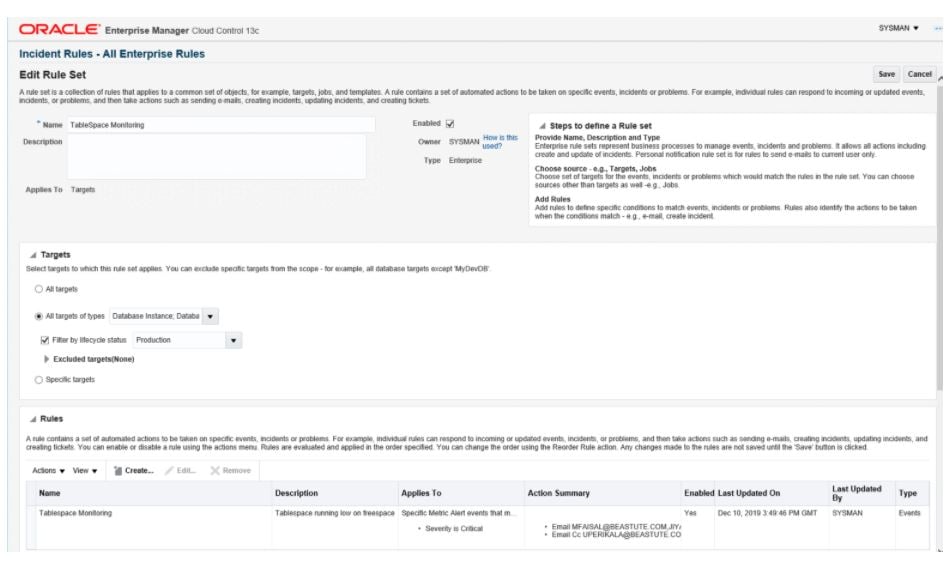The width and height of the screenshot is (950, 570).
Task: Collapse Steps to define a Rule set
Action: pyautogui.click(x=542, y=126)
